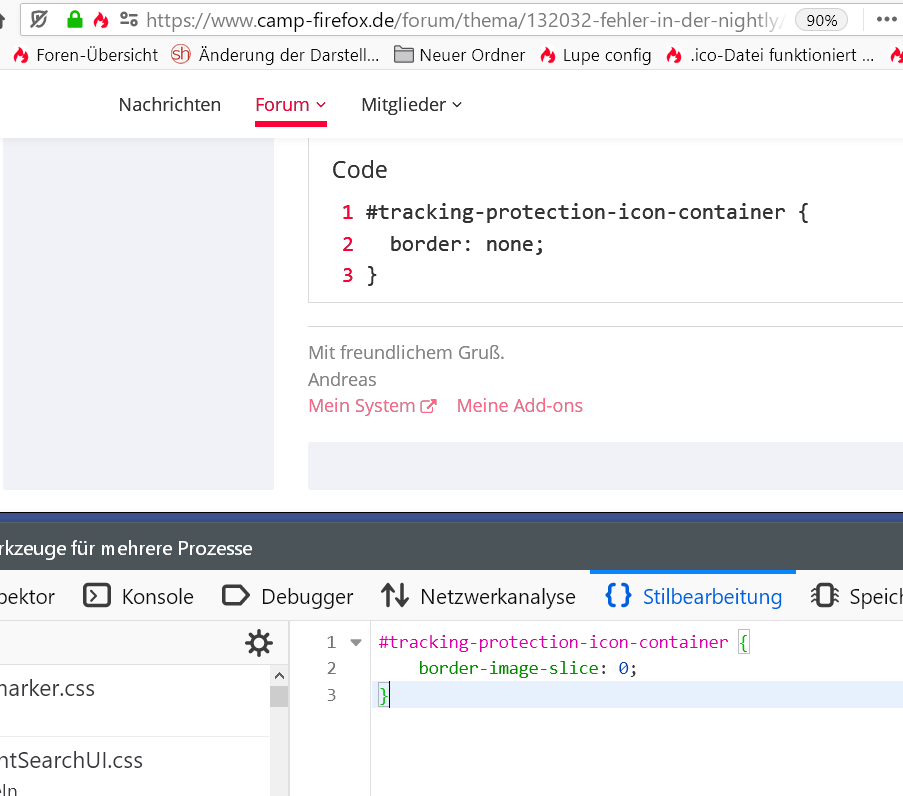Image resolution: width=903 pixels, height=796 pixels.
Task: Open the style editor gear options icon
Action: [x=259, y=643]
